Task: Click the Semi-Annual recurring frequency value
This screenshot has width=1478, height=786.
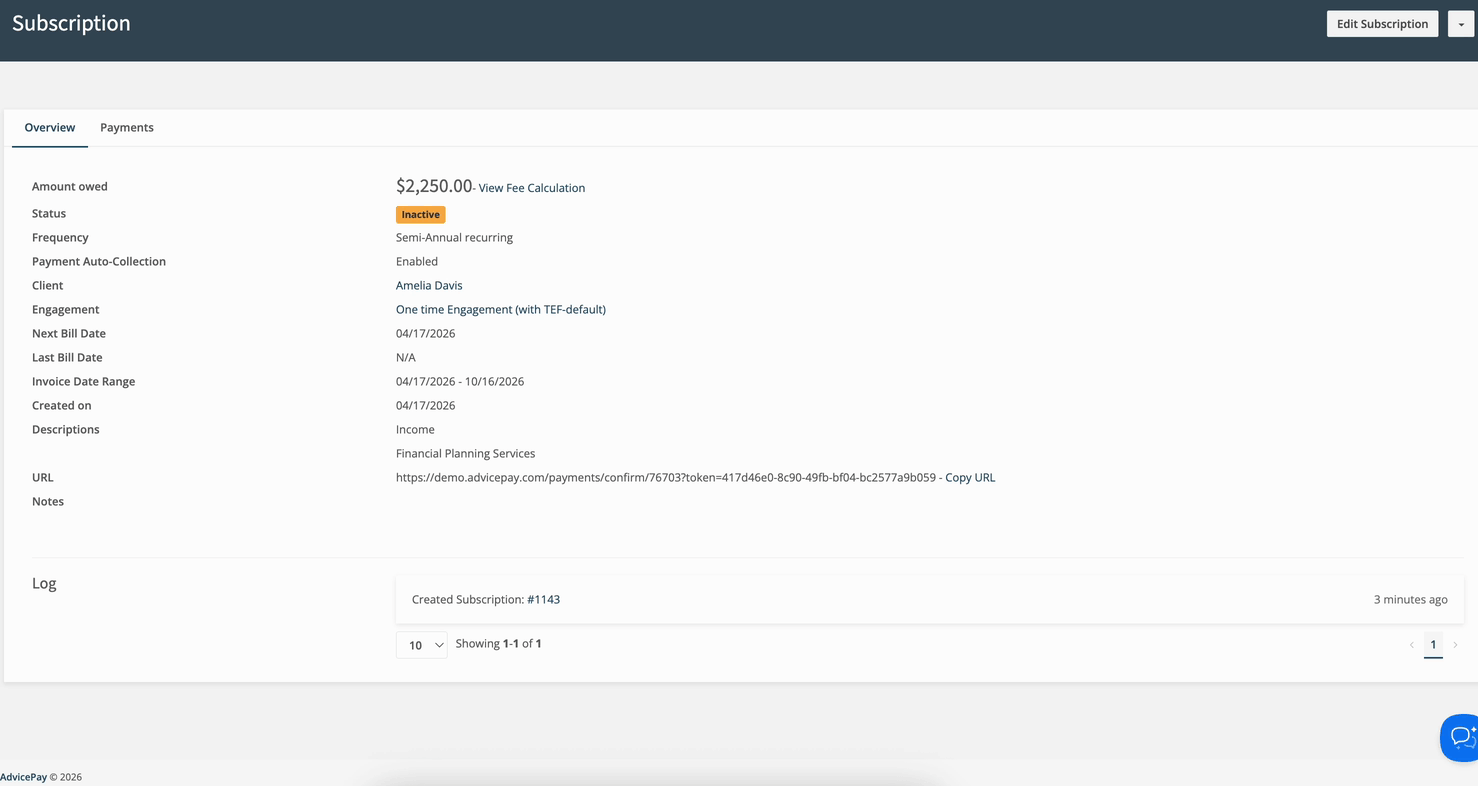Action: pyautogui.click(x=454, y=237)
